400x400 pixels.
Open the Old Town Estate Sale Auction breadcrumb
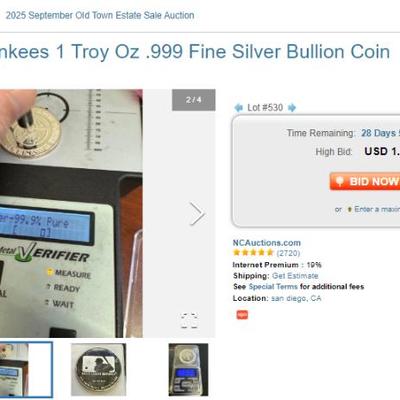(x=100, y=15)
